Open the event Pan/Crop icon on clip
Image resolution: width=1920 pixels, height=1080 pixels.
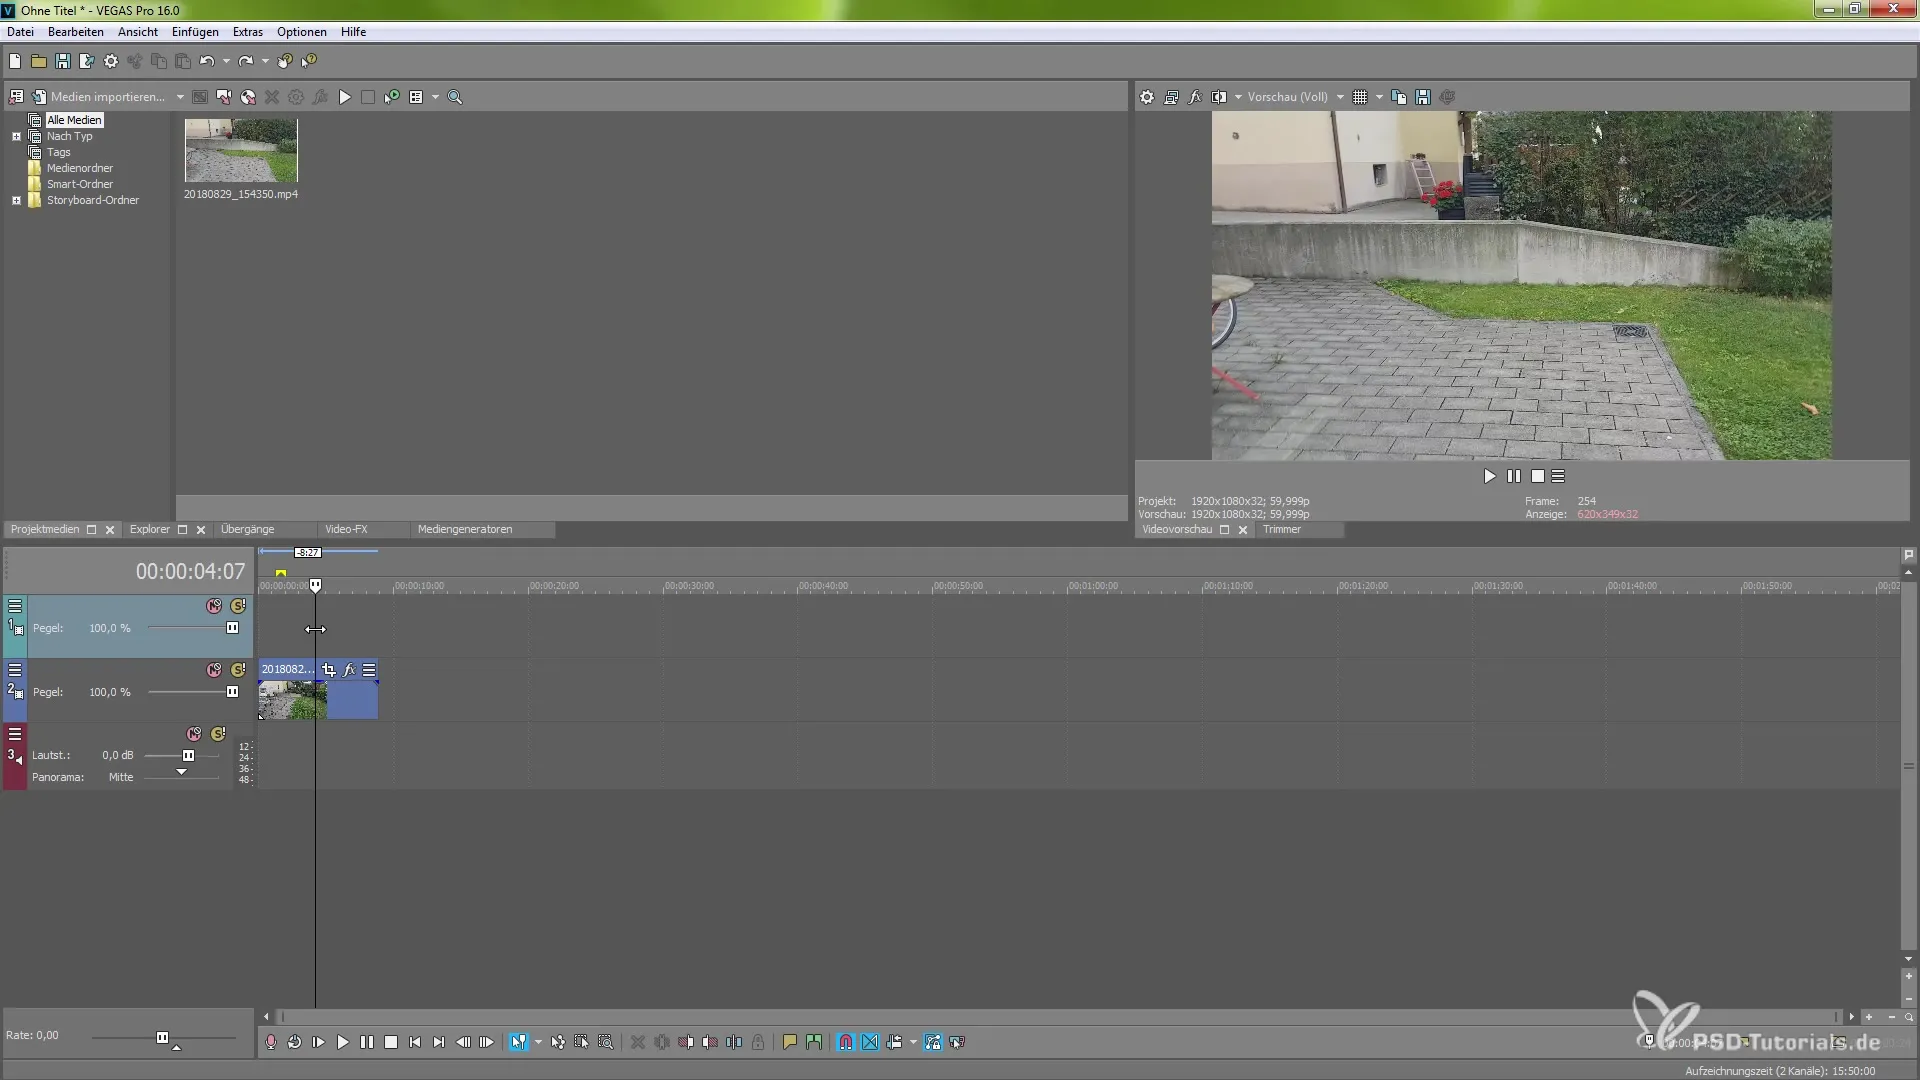pyautogui.click(x=329, y=670)
